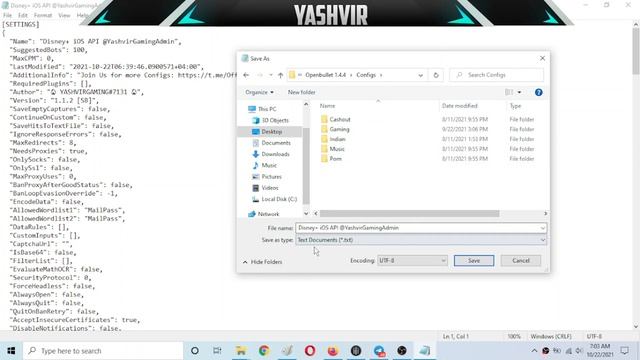Click the Save button

coord(474,260)
